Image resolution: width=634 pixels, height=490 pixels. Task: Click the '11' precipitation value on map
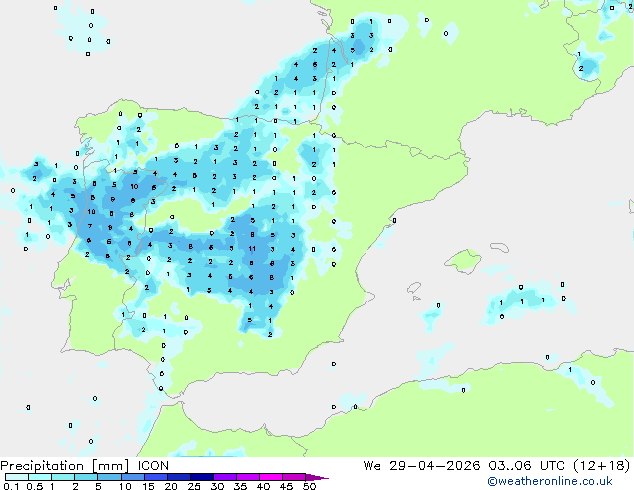click(x=252, y=249)
